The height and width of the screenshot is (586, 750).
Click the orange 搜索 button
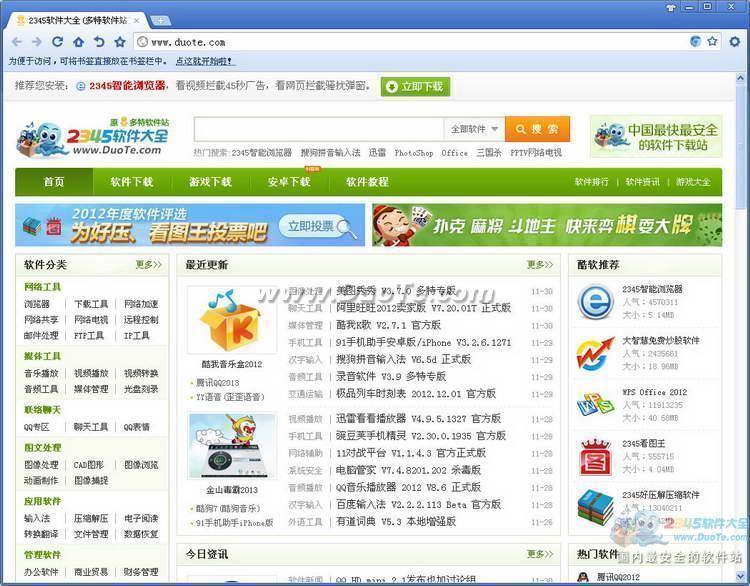pos(537,129)
